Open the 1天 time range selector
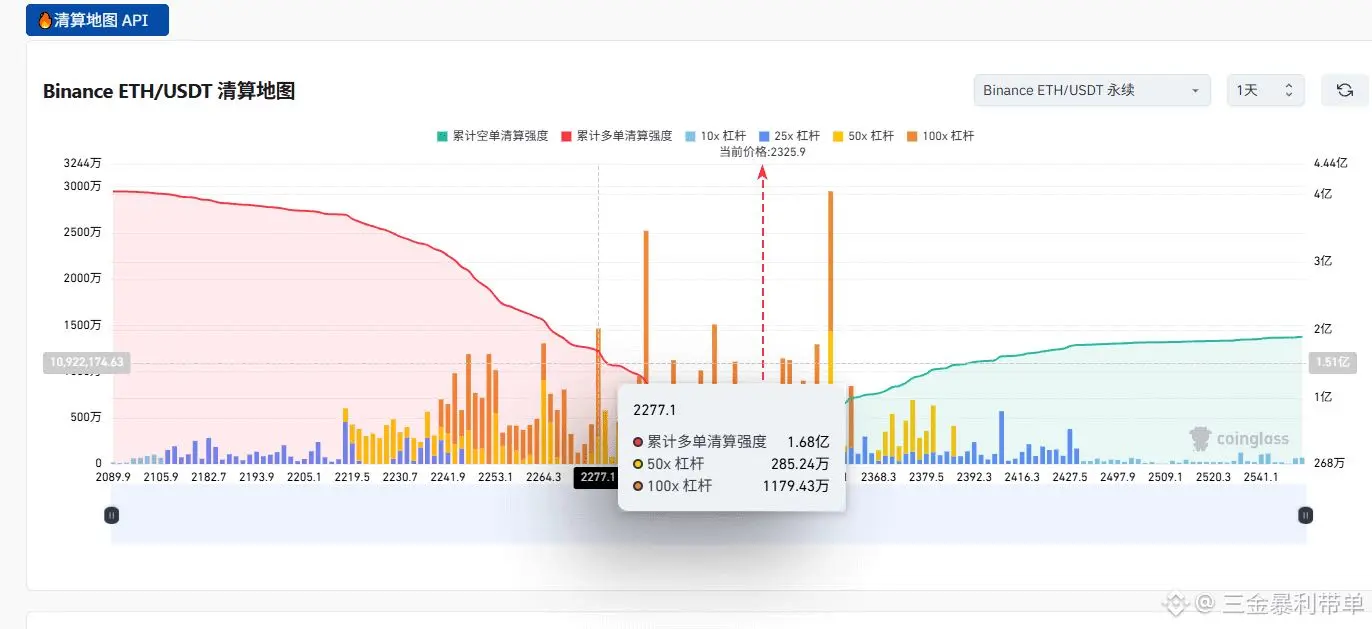The height and width of the screenshot is (629, 1372). [x=1266, y=90]
